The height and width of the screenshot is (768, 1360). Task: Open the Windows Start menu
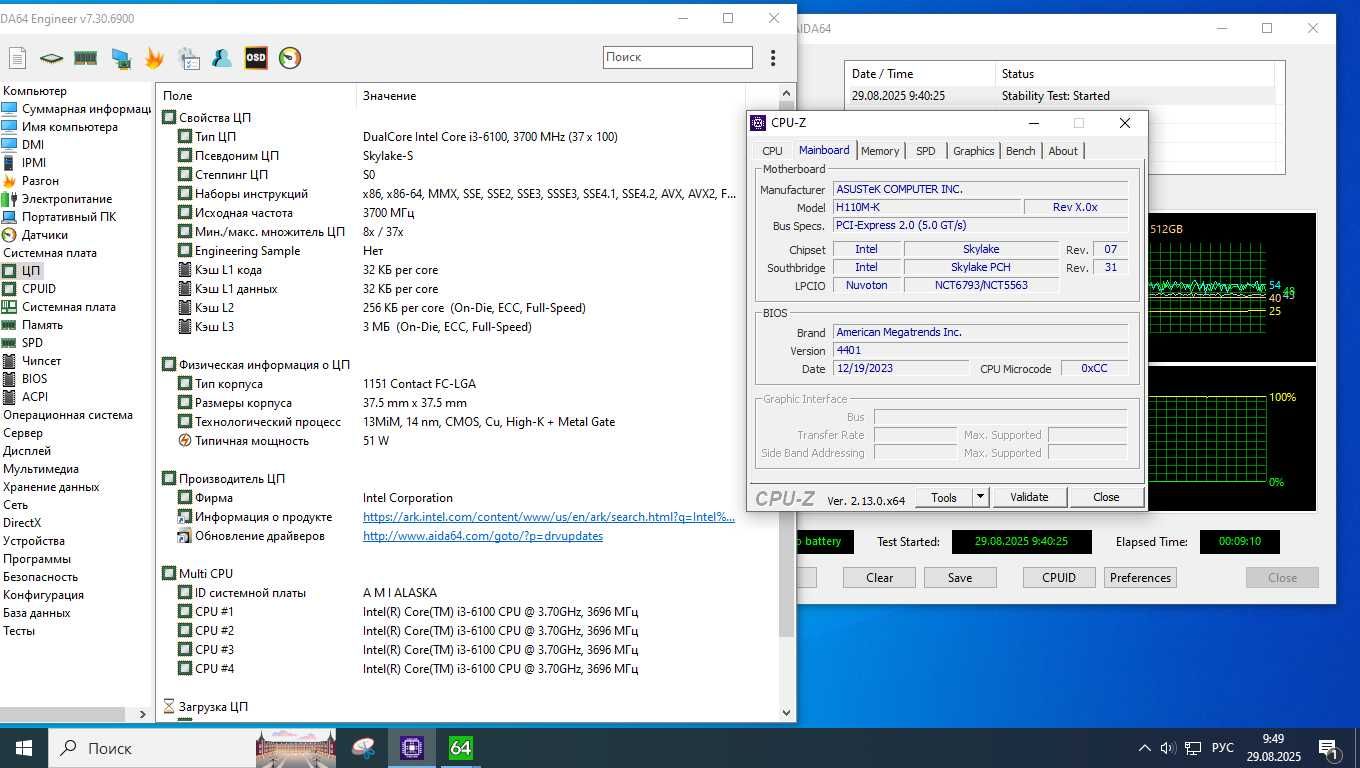pyautogui.click(x=24, y=748)
